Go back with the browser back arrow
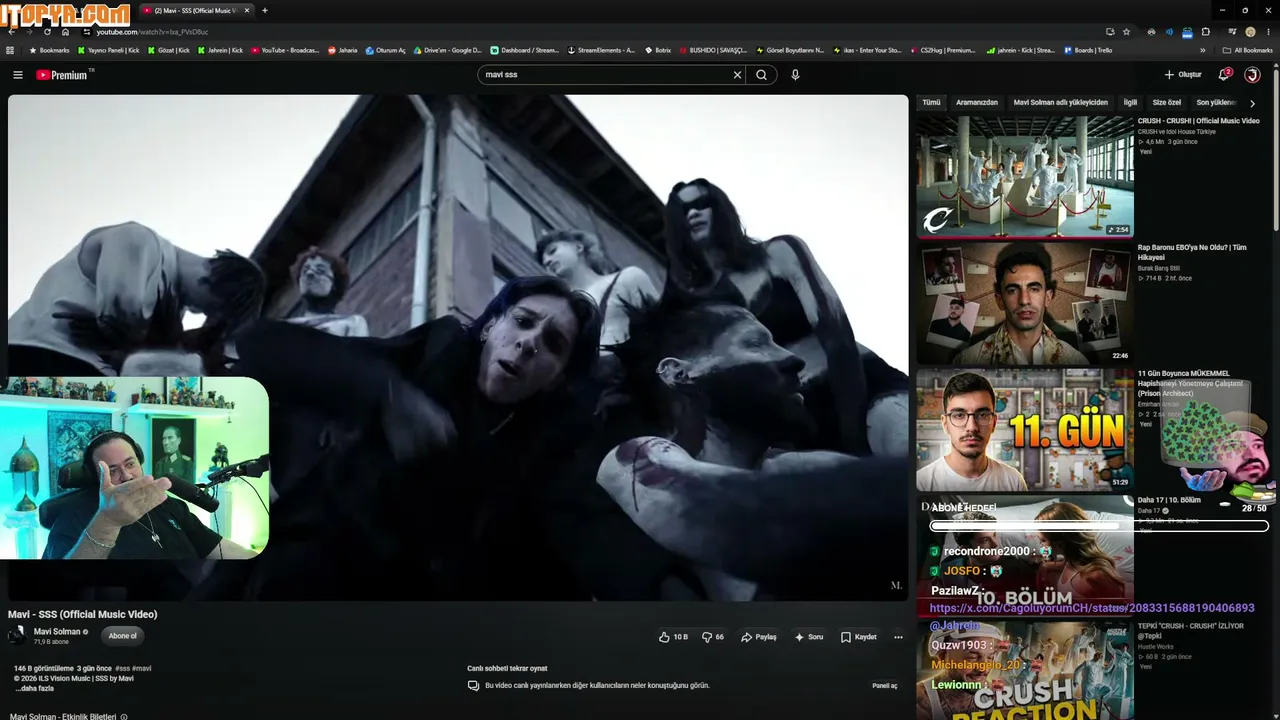This screenshot has height=720, width=1280. click(x=12, y=32)
